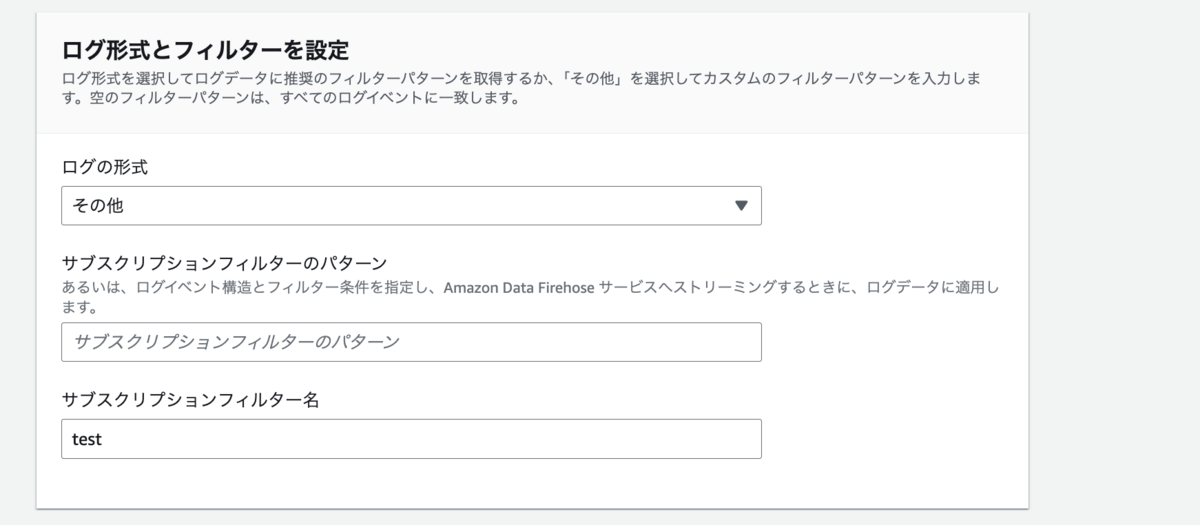
Task: Click the ログ形式とフィルターを設定 heading
Action: [x=205, y=49]
